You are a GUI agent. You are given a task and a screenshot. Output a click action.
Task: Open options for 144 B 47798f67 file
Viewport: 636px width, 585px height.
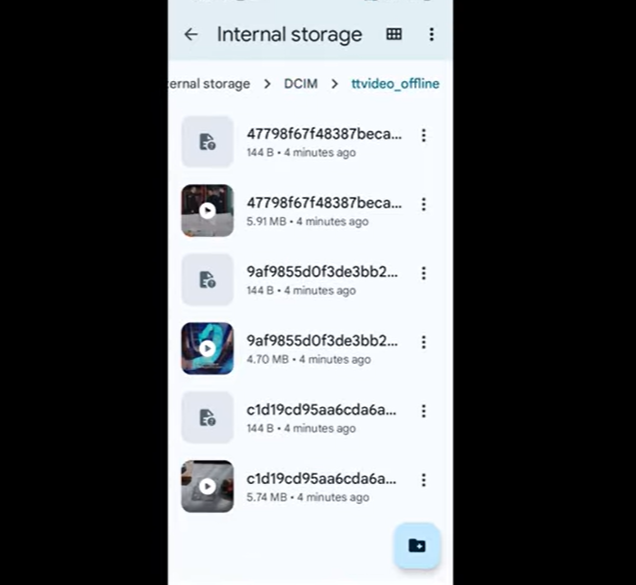(x=423, y=135)
